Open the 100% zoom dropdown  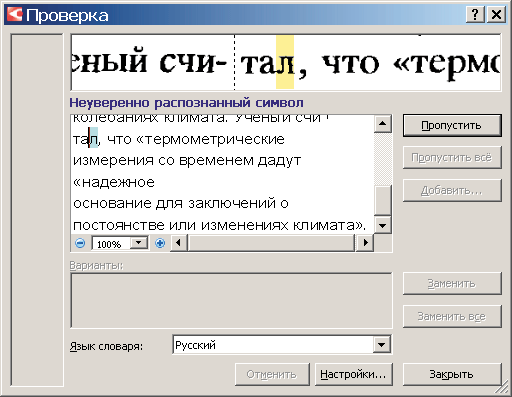point(139,243)
